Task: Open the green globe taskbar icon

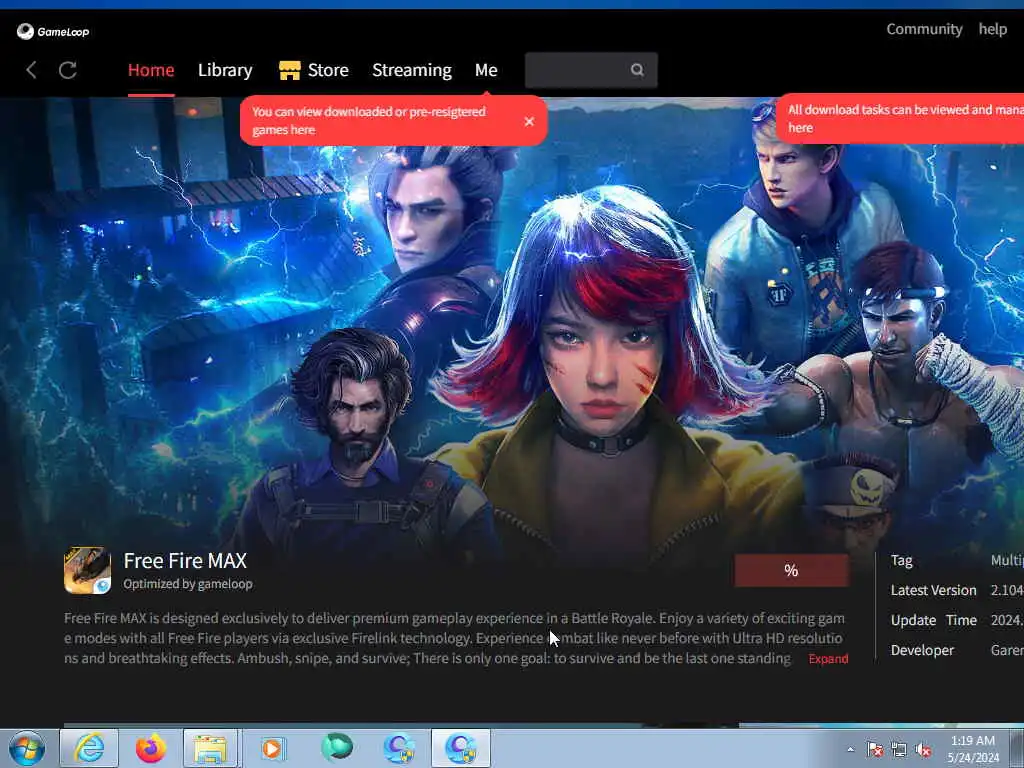Action: (x=337, y=747)
